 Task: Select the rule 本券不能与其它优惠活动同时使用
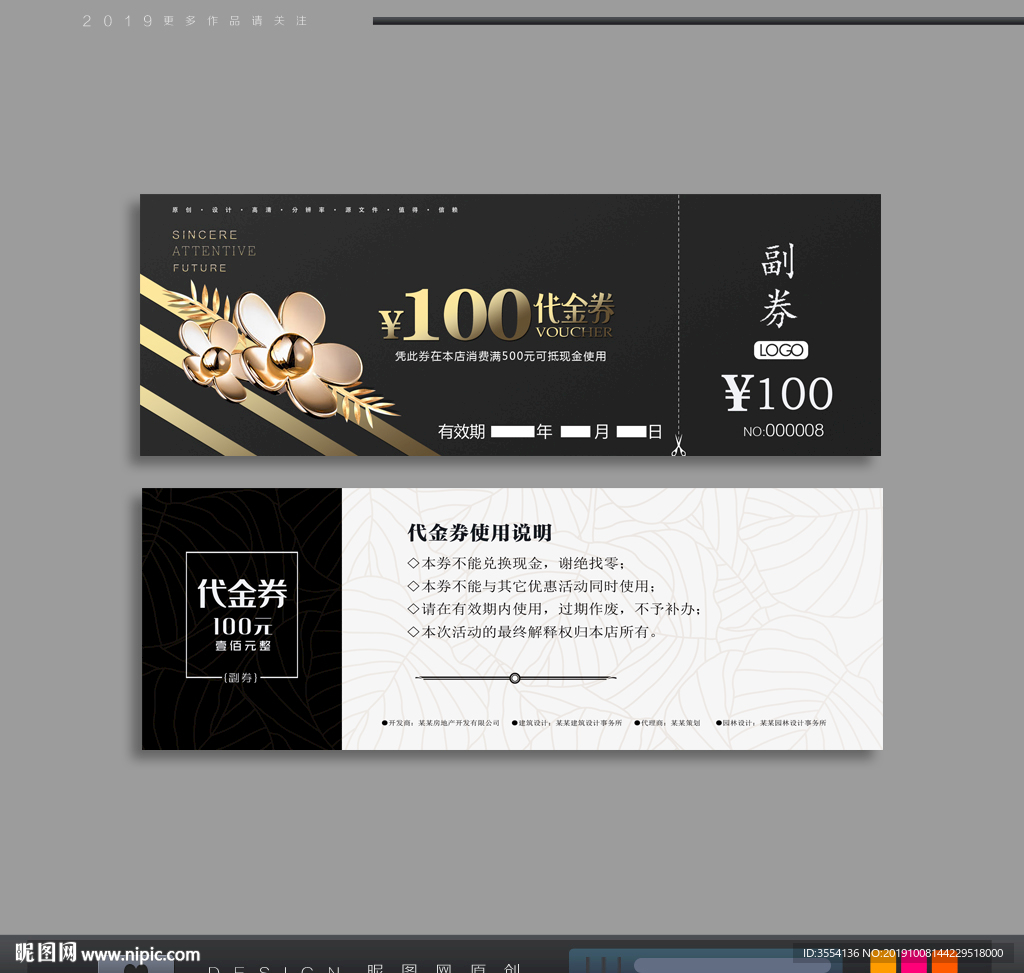pos(532,586)
